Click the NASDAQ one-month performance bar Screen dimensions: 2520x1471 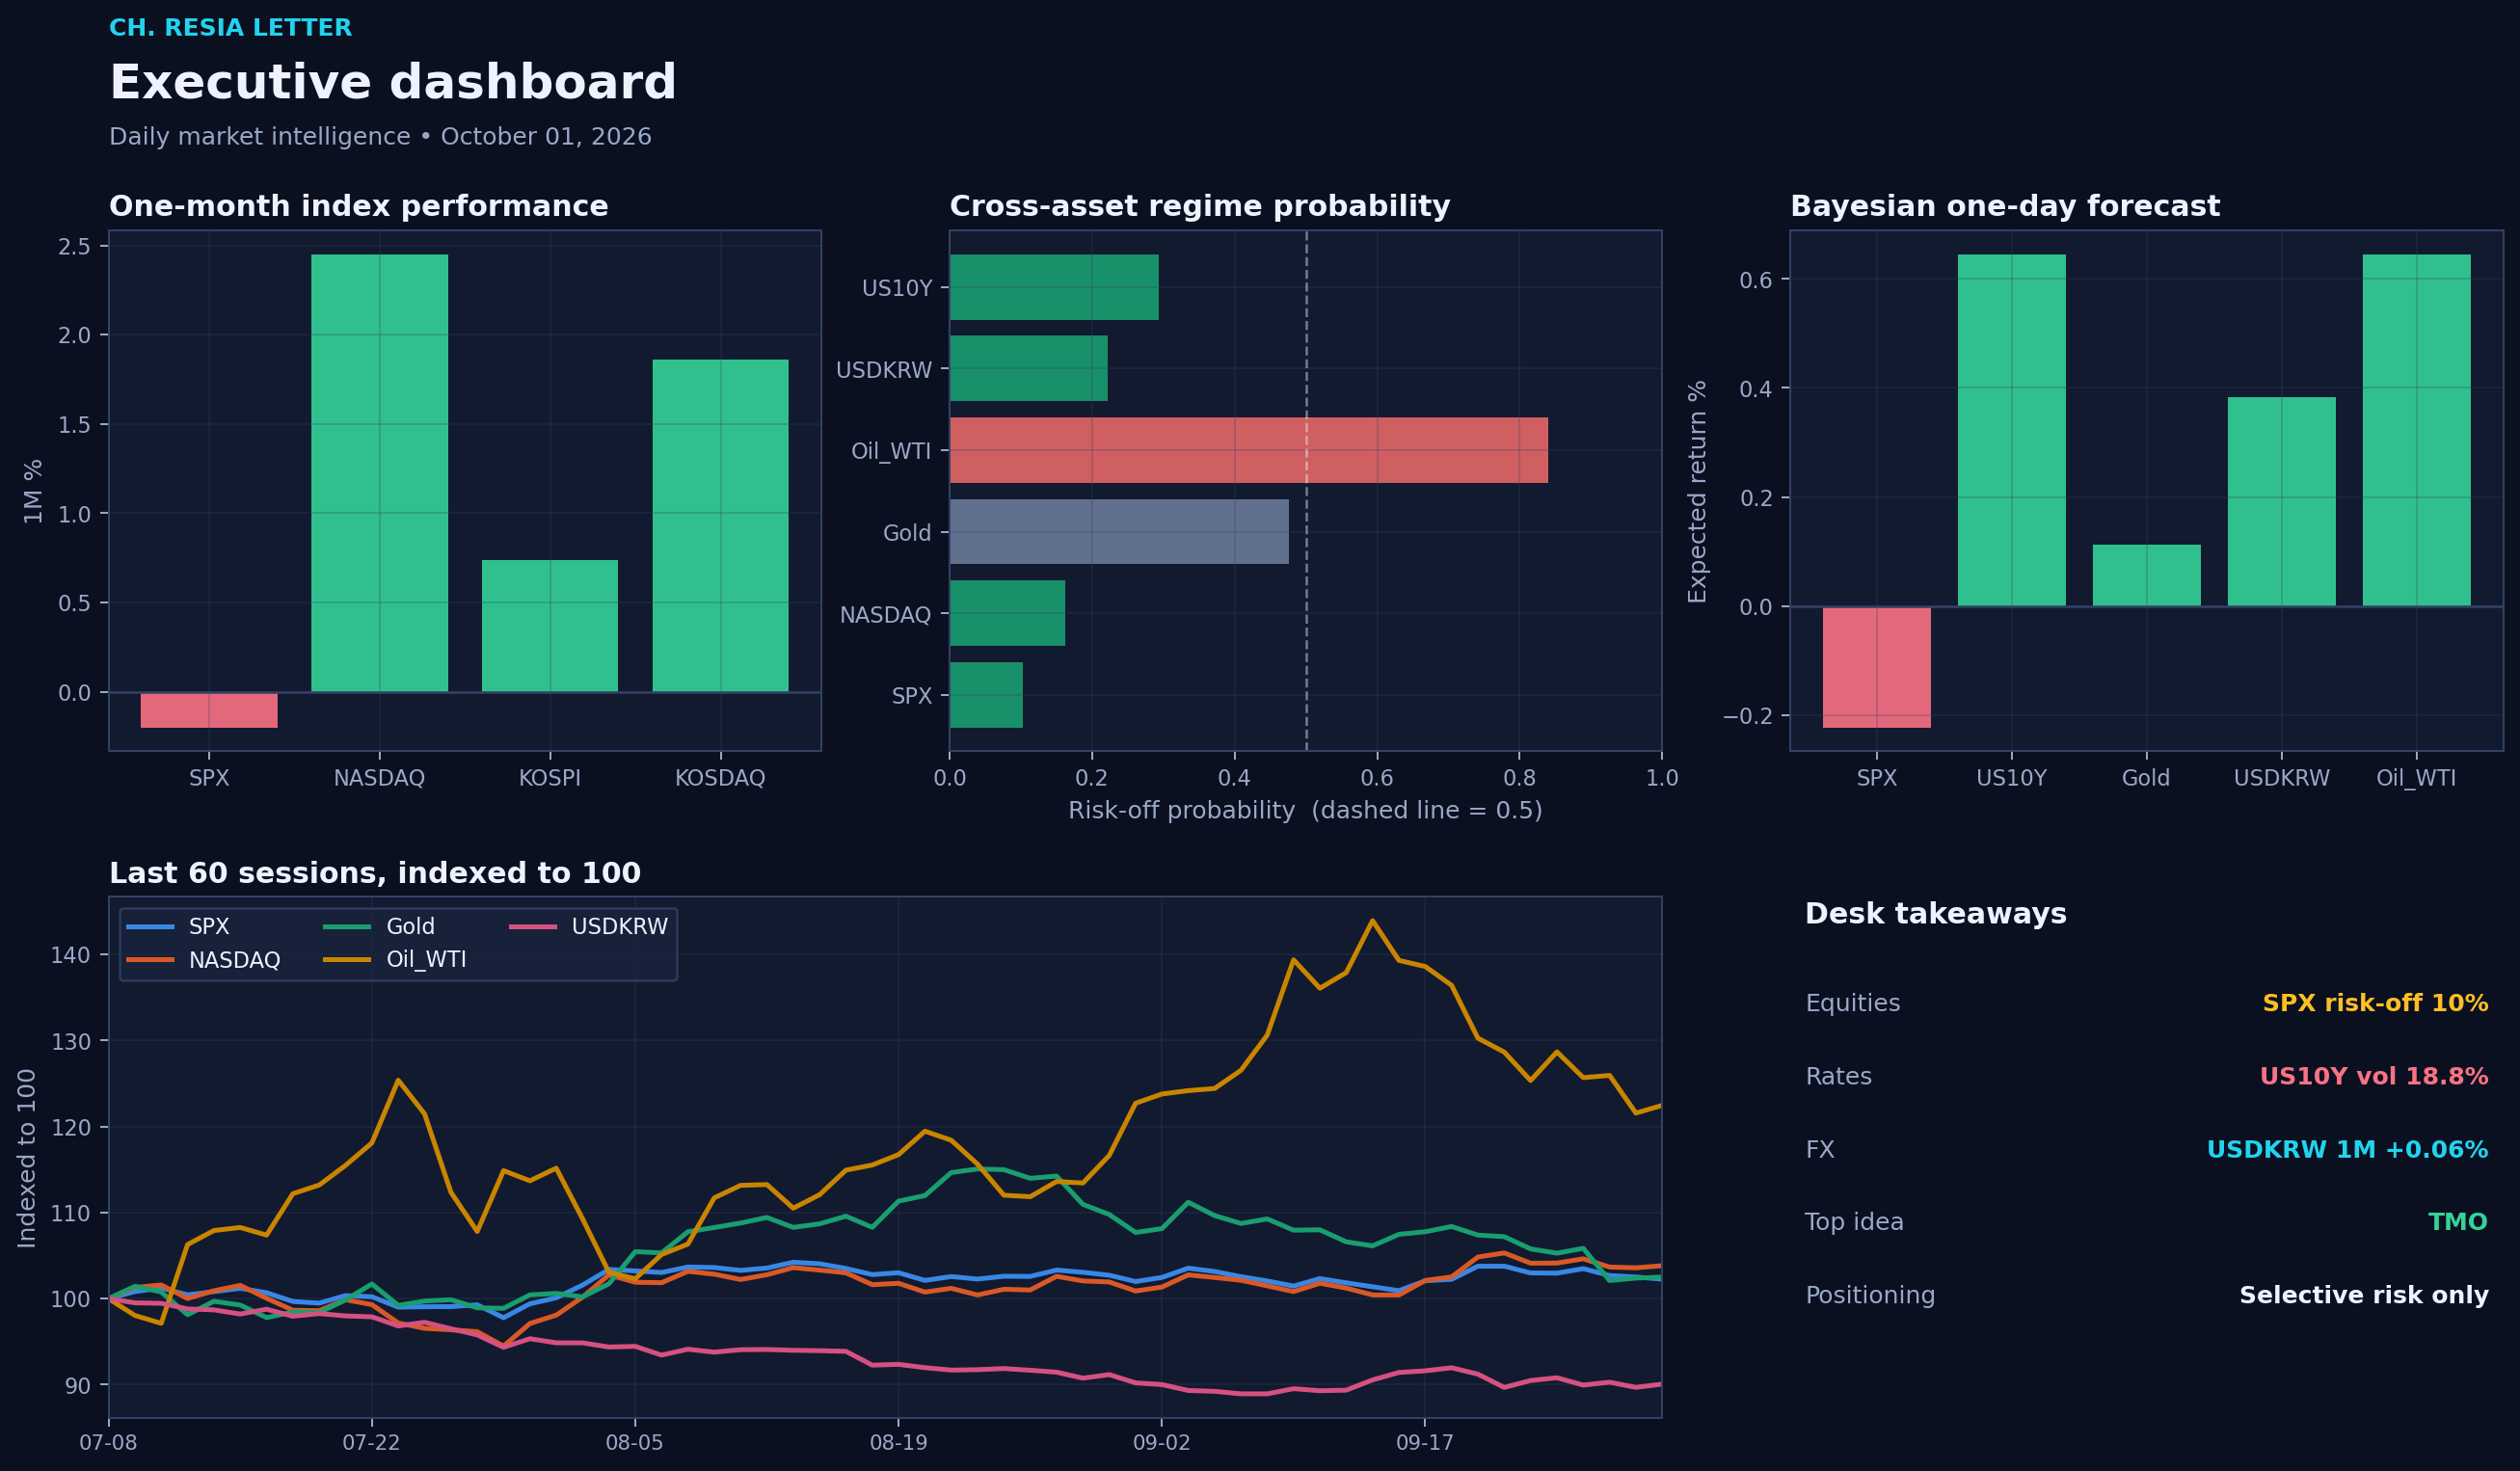click(379, 473)
